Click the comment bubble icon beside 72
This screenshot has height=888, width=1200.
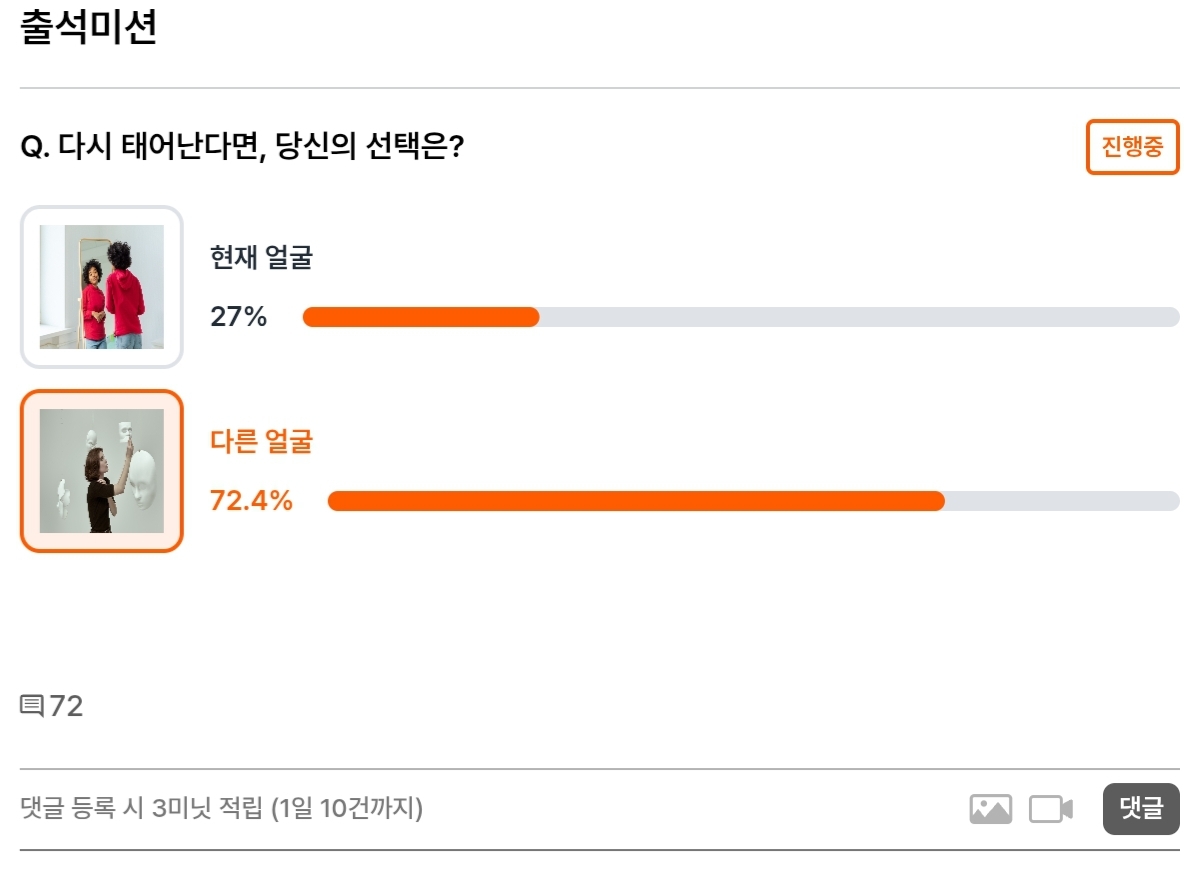coord(32,706)
